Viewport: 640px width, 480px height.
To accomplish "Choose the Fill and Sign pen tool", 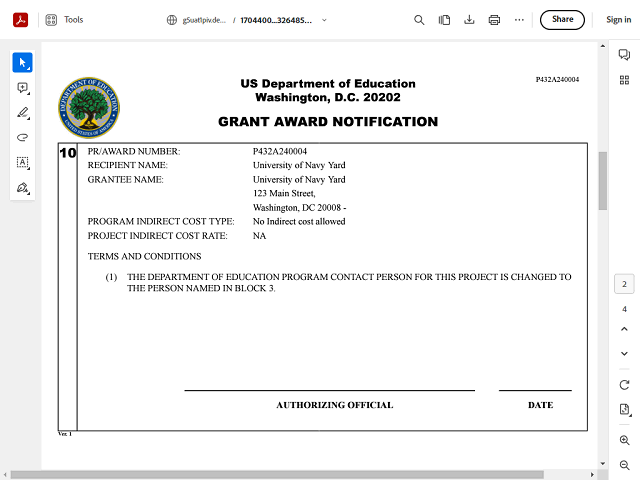I will (22, 188).
